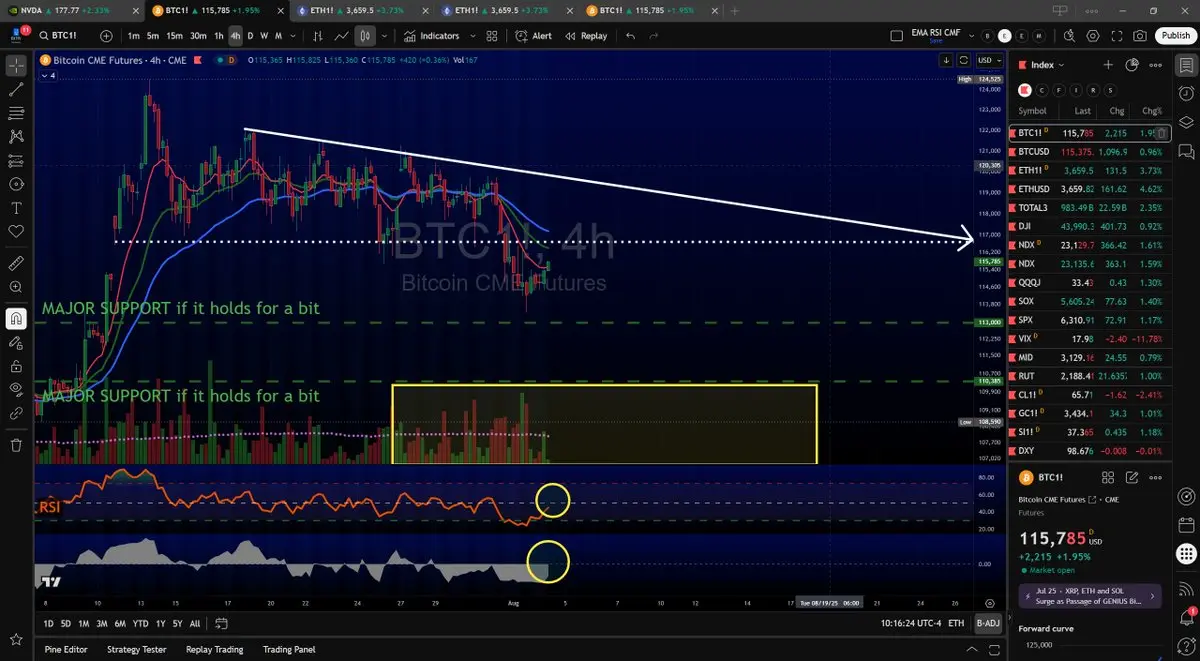1200x661 pixels.
Task: Select VIX row in the watchlist
Action: (x=1090, y=339)
